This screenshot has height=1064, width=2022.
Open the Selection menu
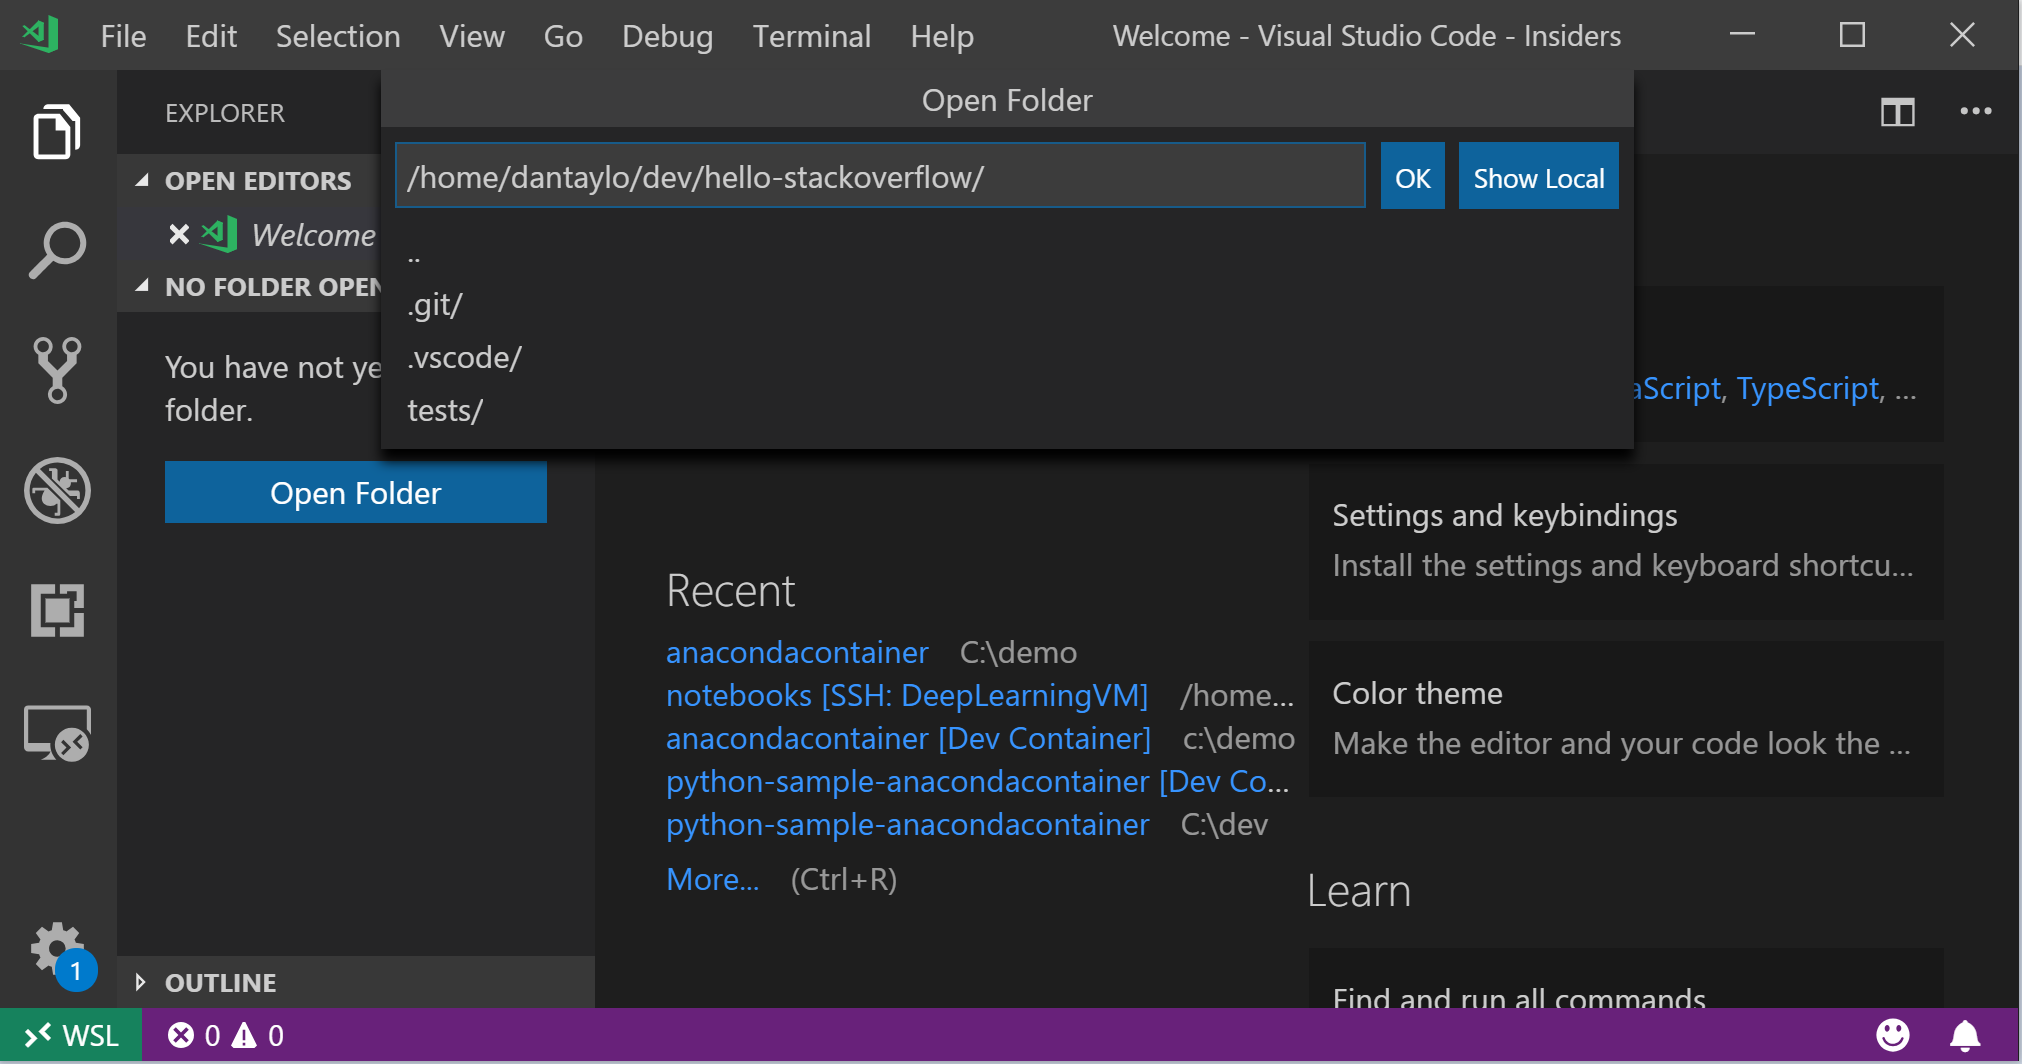pos(338,37)
